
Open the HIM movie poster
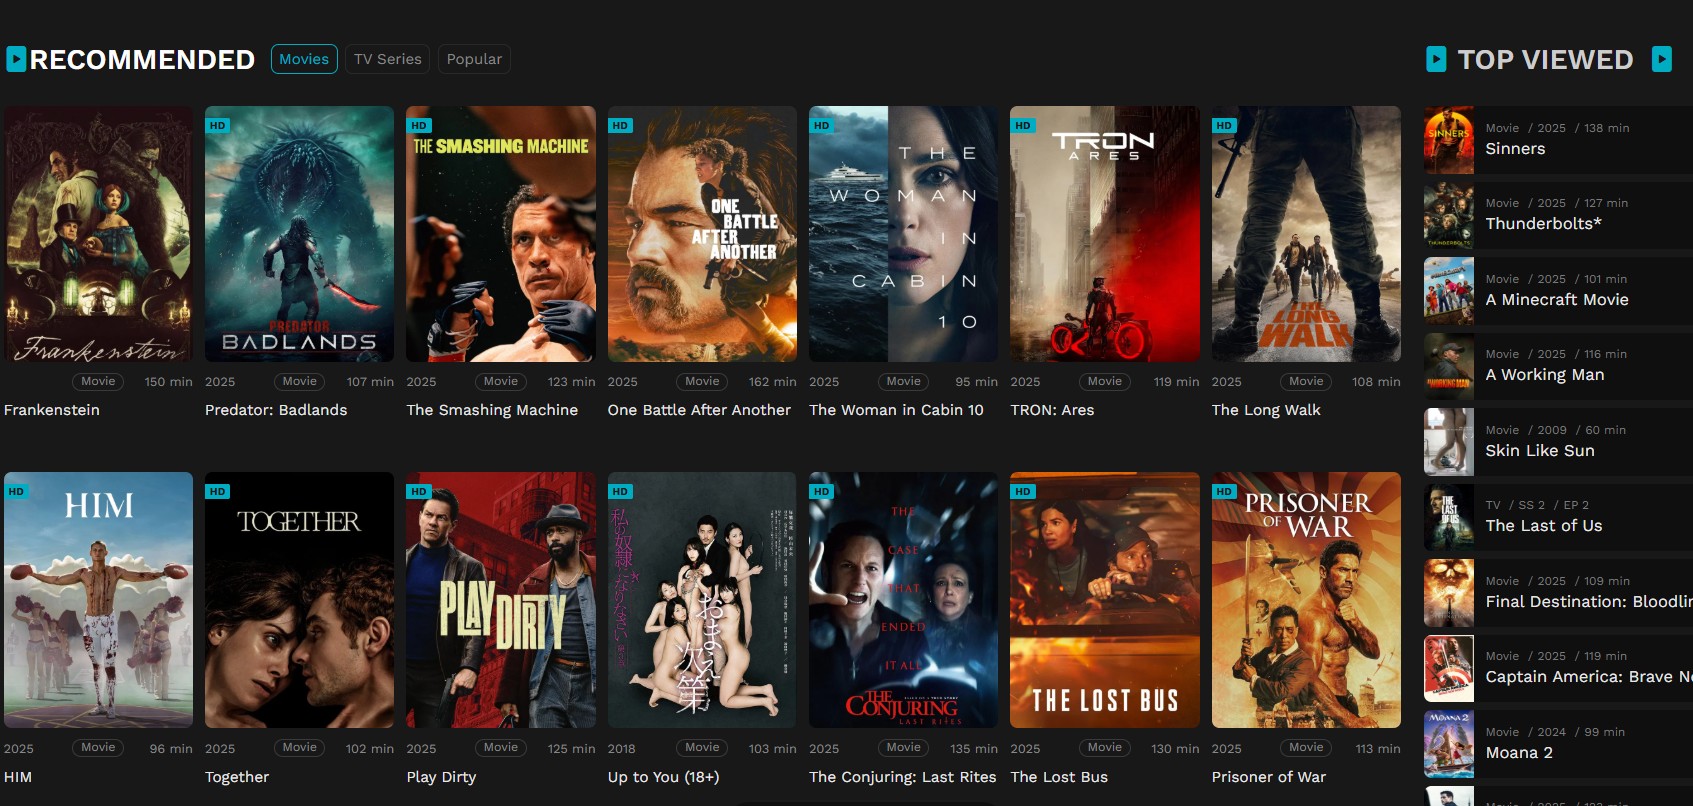coord(98,600)
